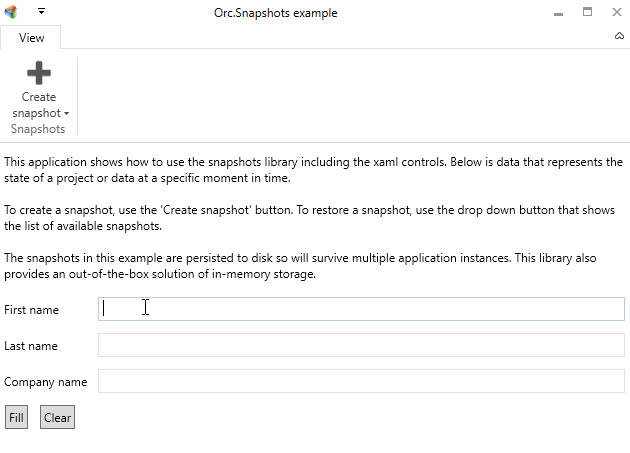Screen dimensions: 630x453
Task: Expand the quick access toolbar customize arrow
Action: click(x=41, y=11)
